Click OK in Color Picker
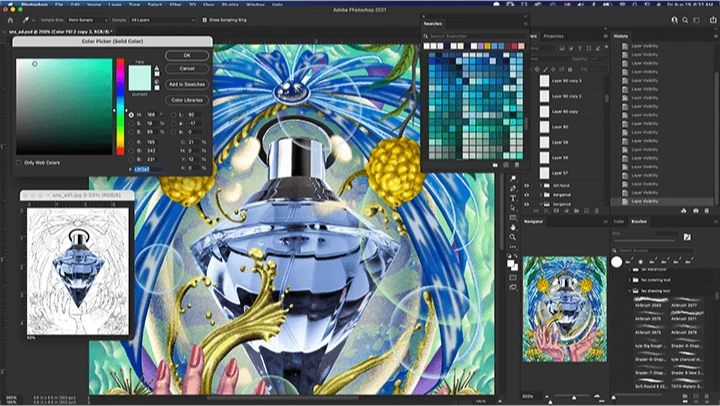Image resolution: width=720 pixels, height=406 pixels. pos(187,55)
